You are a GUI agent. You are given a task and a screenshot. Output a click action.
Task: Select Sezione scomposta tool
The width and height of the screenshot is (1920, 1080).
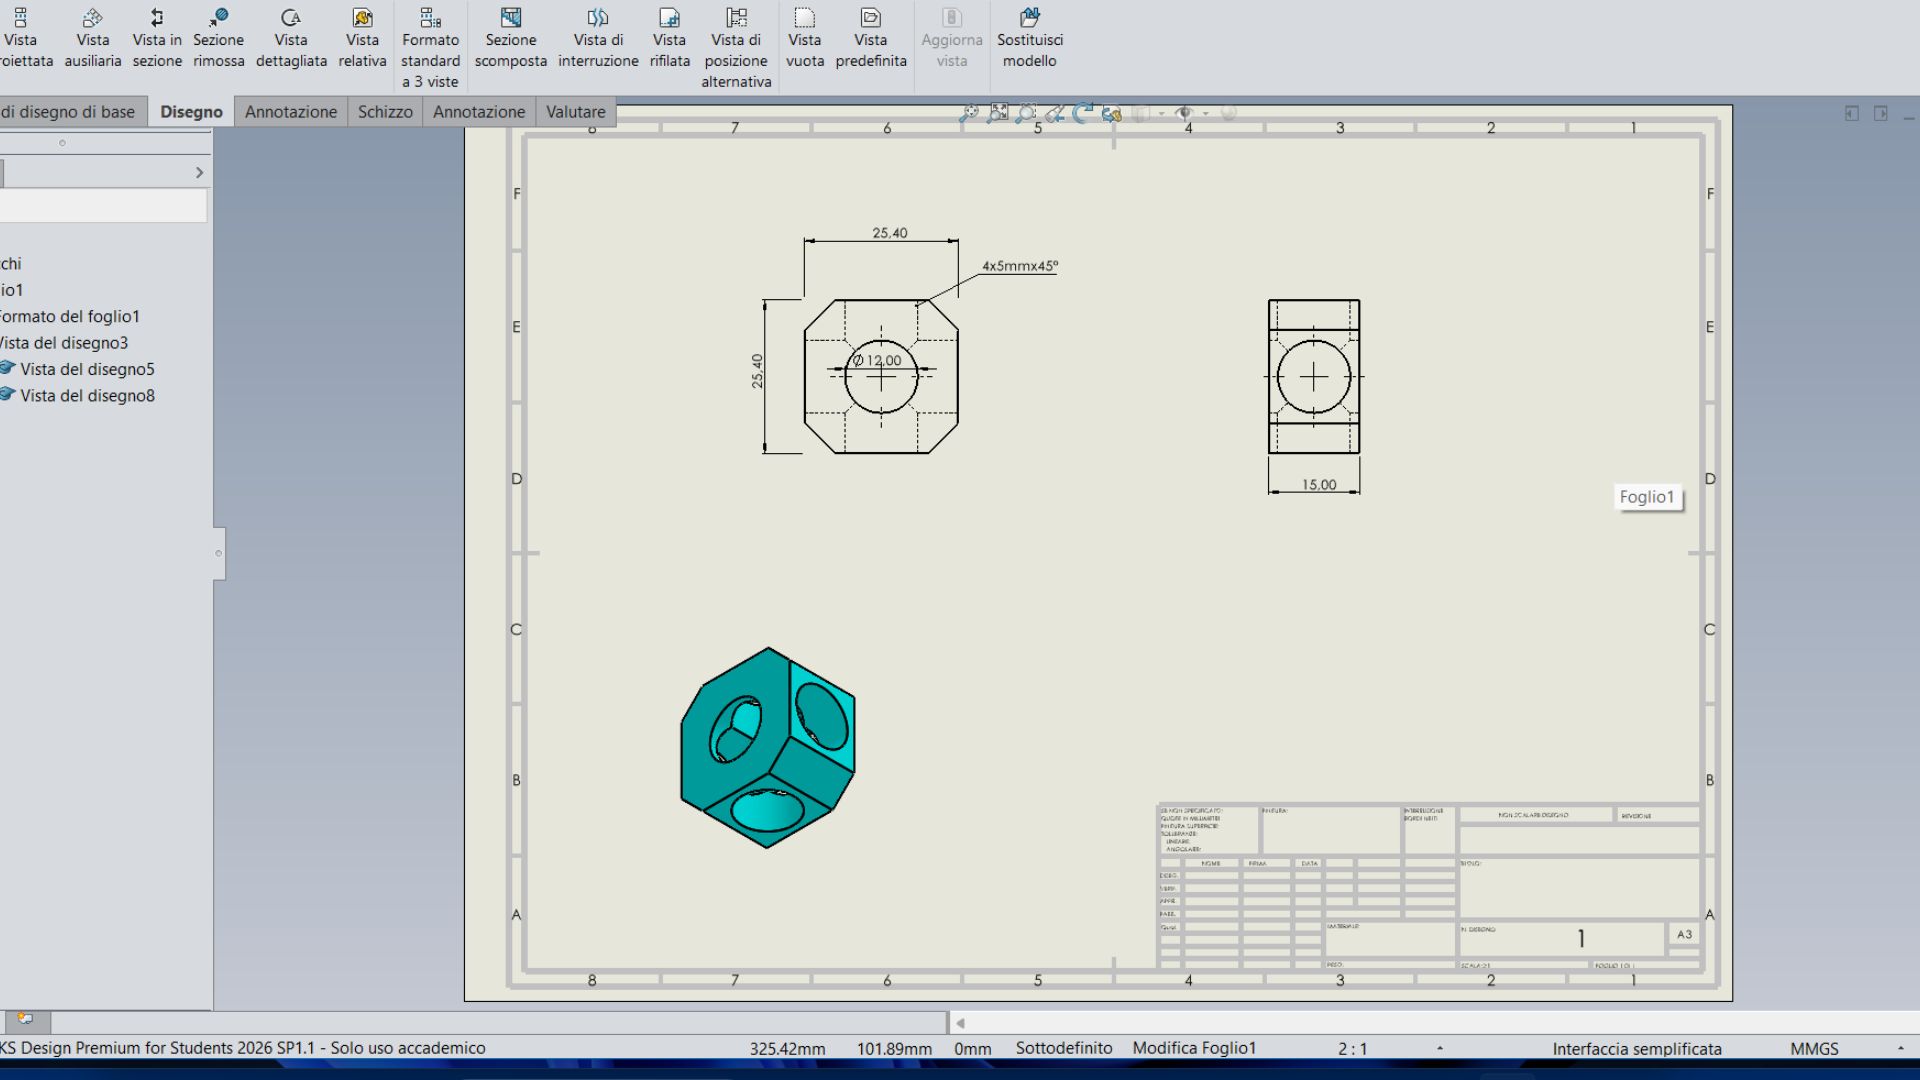coord(511,39)
